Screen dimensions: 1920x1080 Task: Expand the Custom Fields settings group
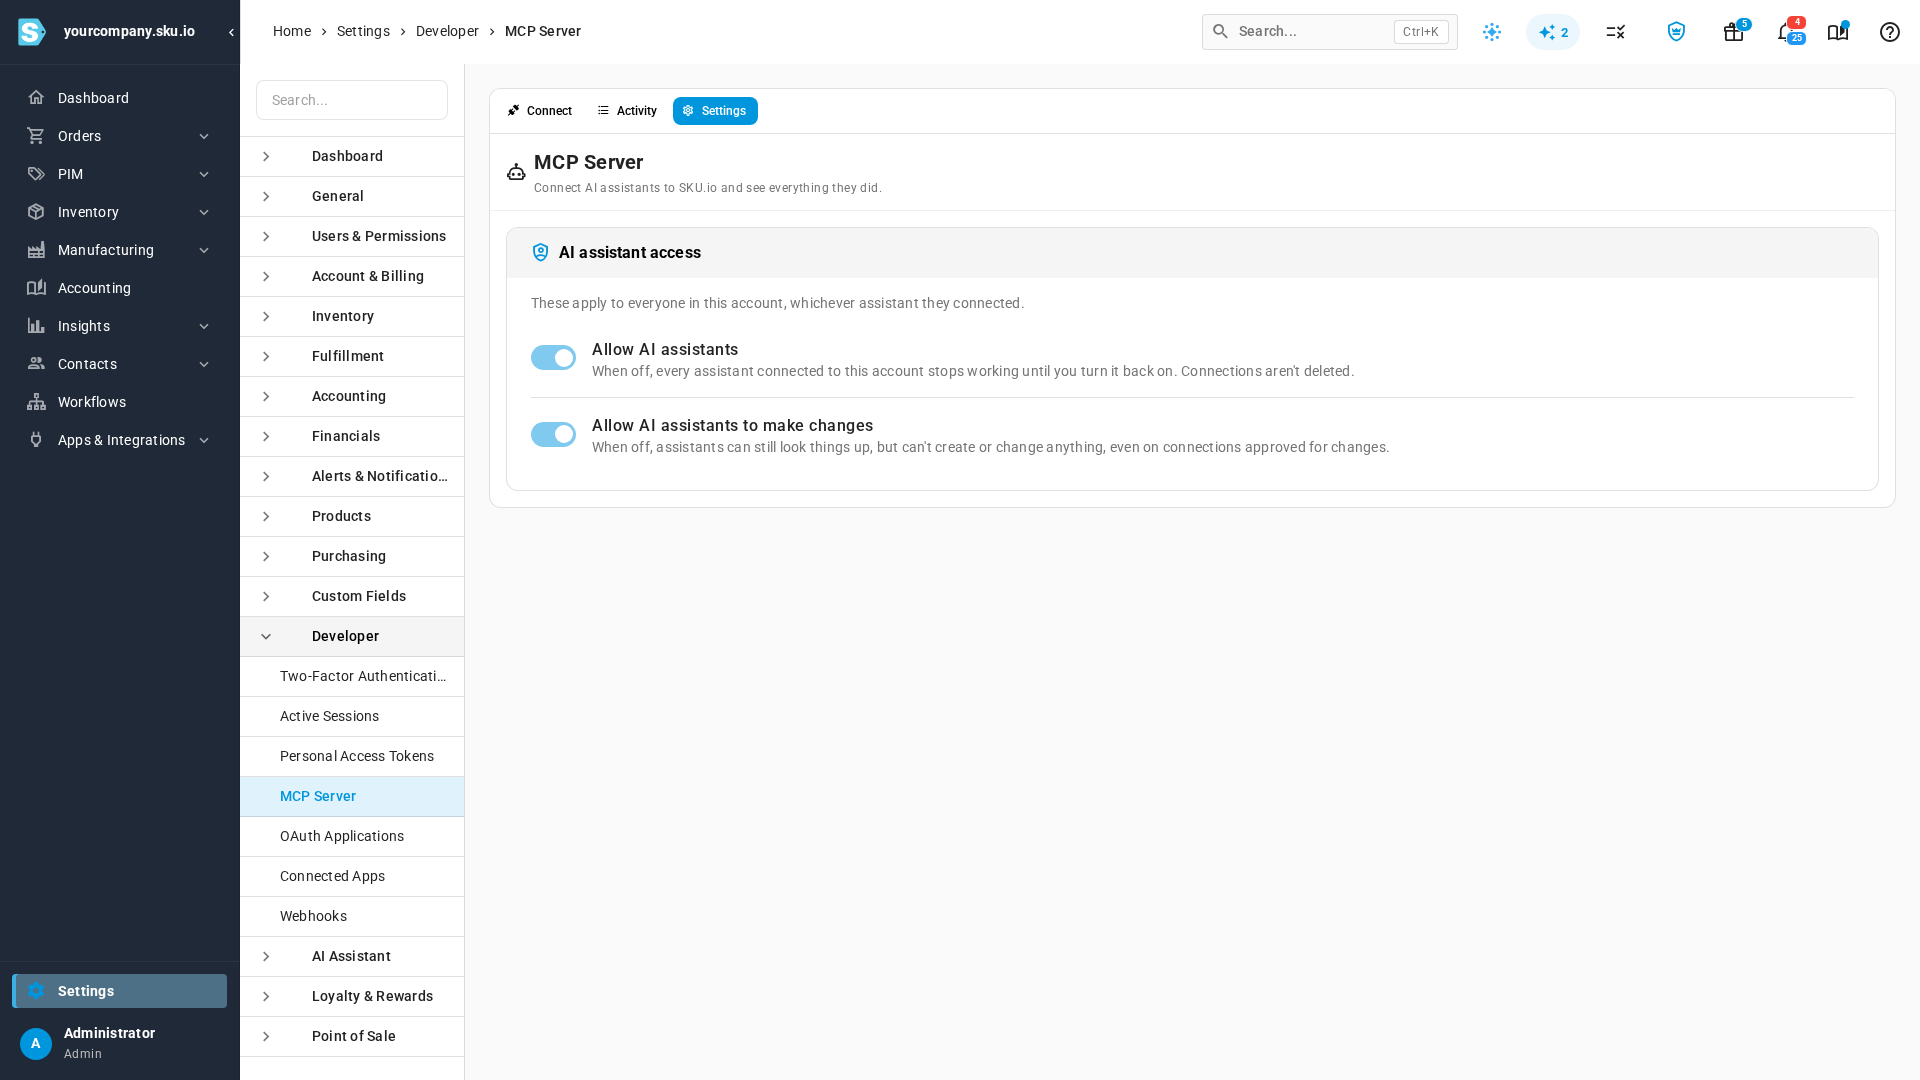352,597
